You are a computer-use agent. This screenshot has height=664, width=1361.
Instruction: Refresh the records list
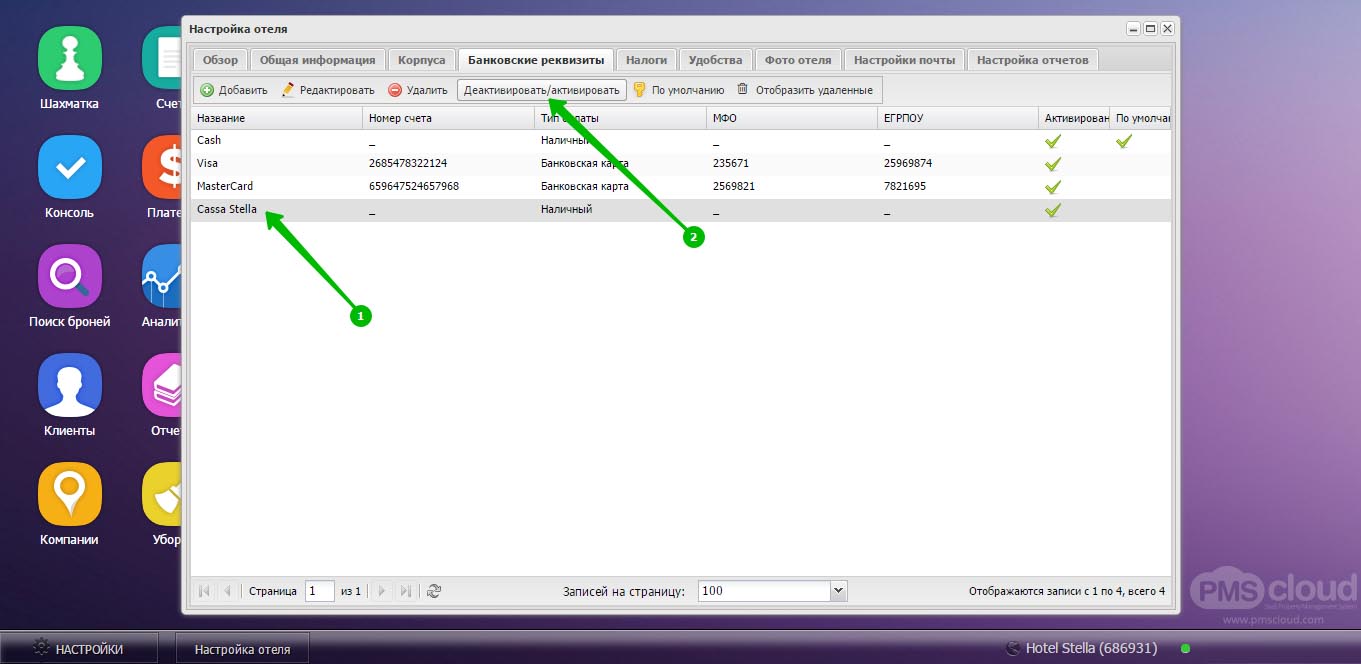pos(433,591)
